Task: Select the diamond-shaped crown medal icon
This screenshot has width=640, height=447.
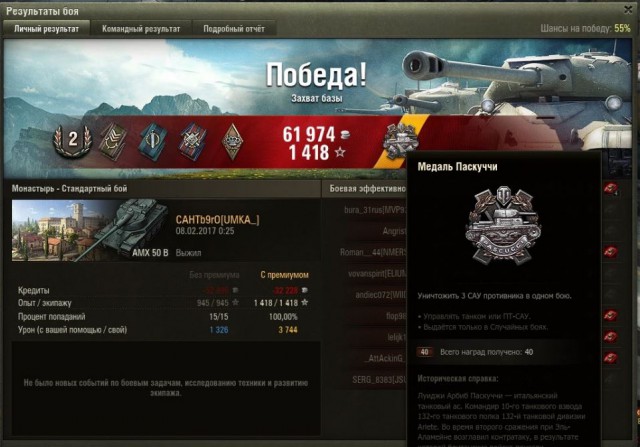Action: [x=232, y=141]
